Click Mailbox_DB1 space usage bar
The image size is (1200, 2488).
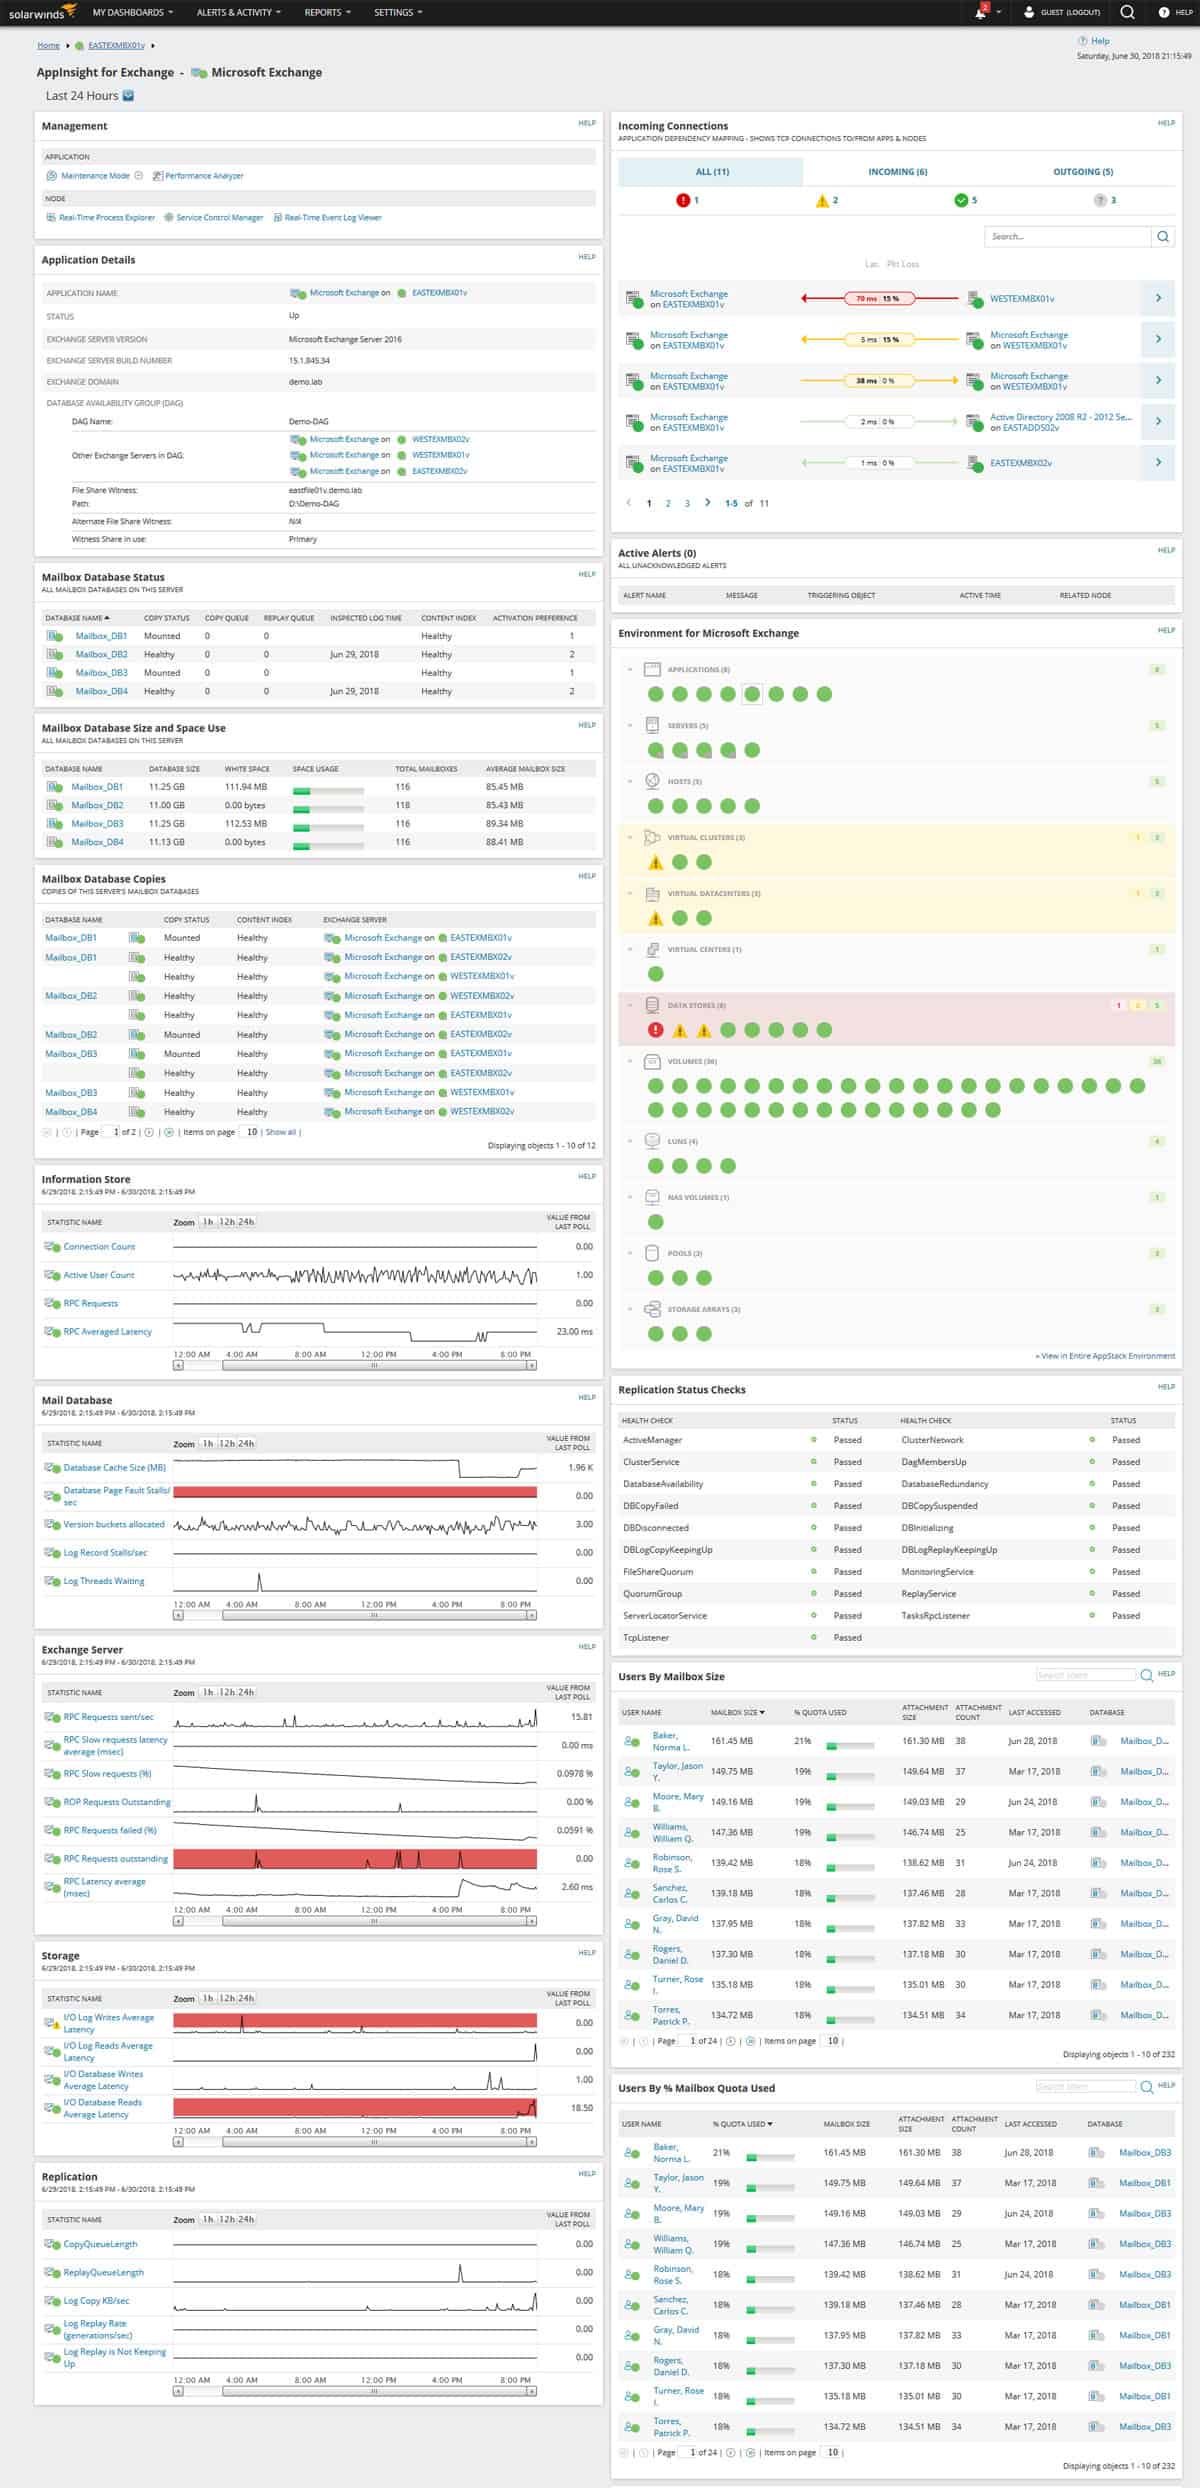coord(327,790)
